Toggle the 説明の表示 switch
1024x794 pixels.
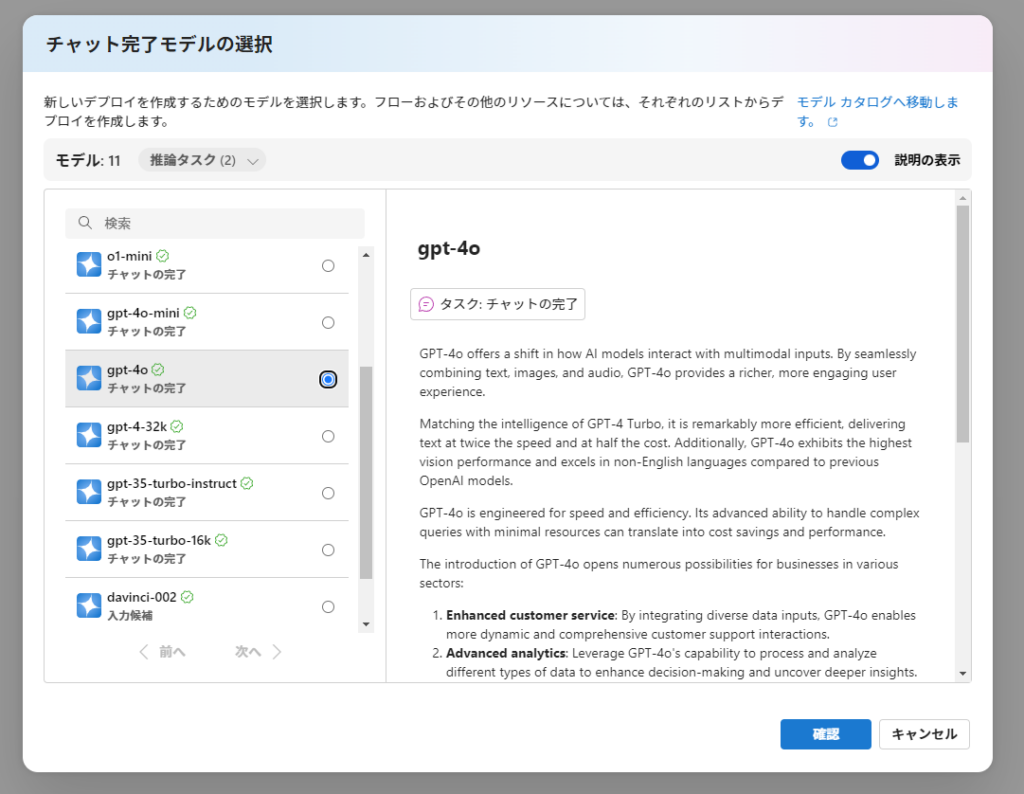(x=859, y=160)
